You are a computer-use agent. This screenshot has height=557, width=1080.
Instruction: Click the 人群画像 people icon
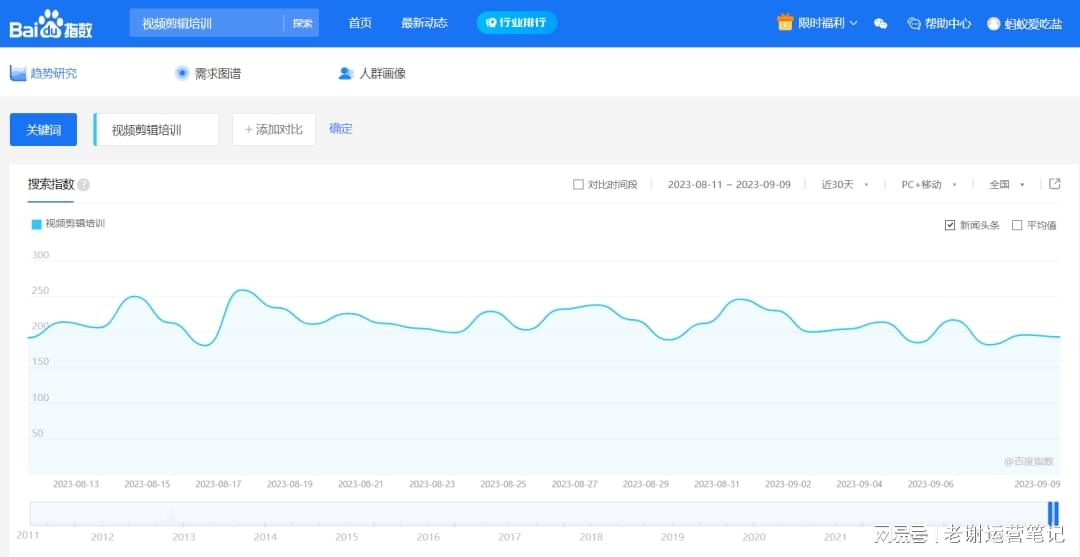pyautogui.click(x=346, y=73)
